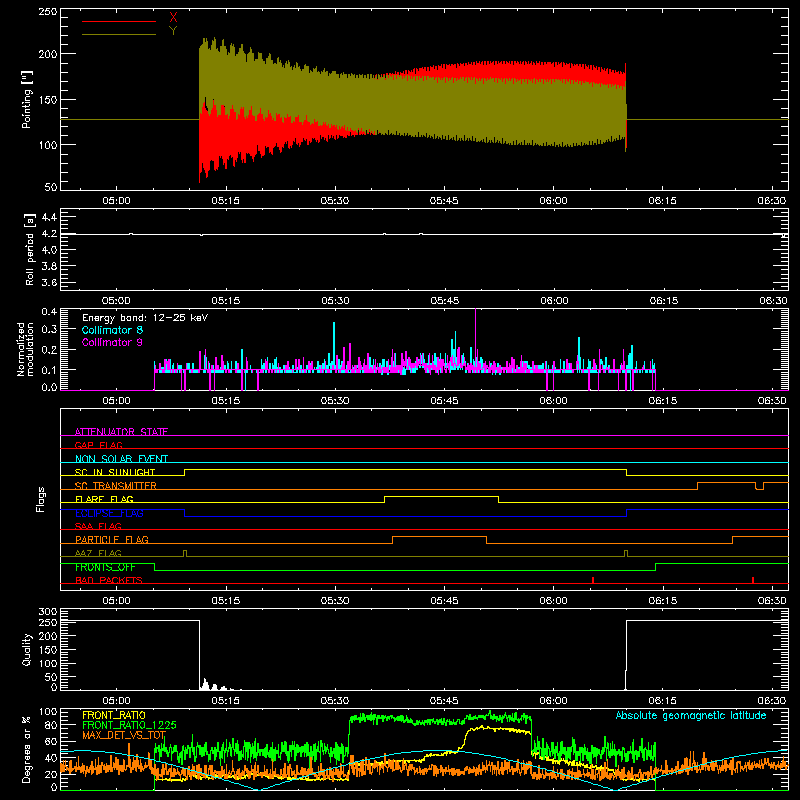Click the yellow FRONT_RATIO legend entry

(114, 715)
